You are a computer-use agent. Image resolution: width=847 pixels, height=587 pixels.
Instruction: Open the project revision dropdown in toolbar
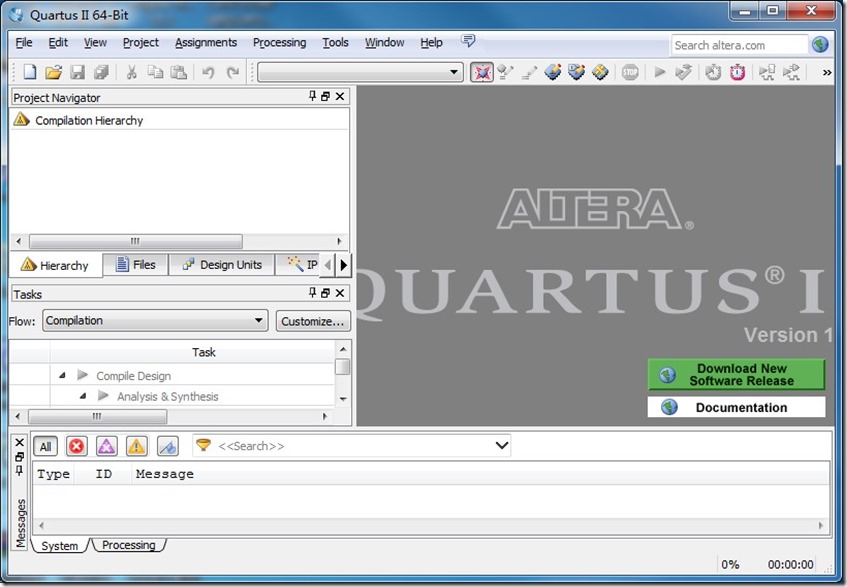[360, 72]
